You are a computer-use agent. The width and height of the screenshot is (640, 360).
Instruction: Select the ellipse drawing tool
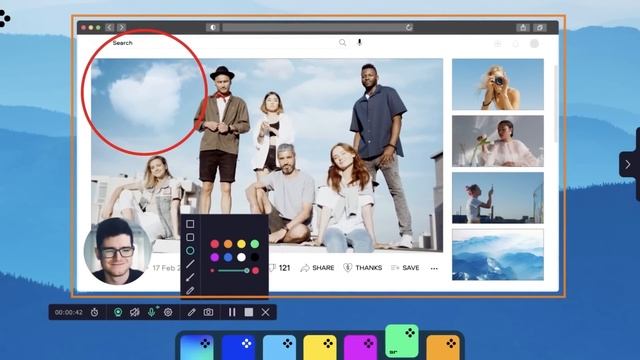(190, 251)
